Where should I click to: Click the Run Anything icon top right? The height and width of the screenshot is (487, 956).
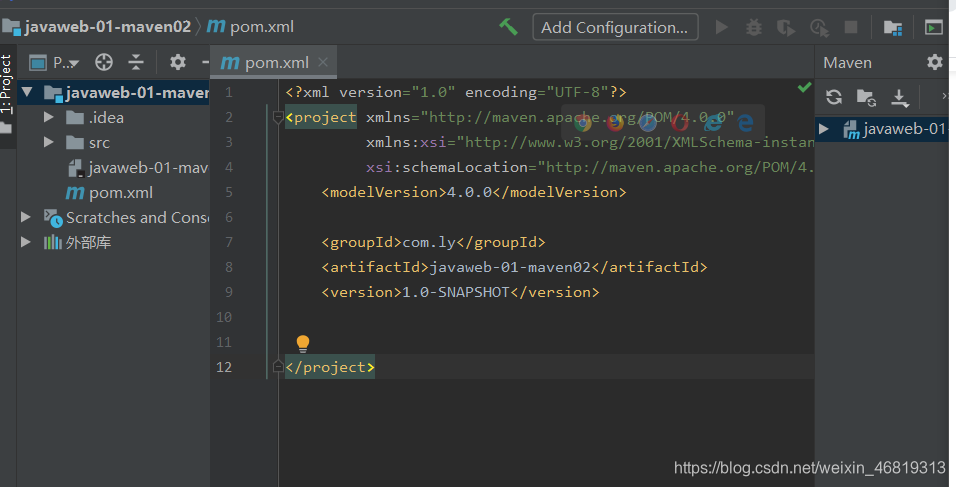click(x=933, y=27)
